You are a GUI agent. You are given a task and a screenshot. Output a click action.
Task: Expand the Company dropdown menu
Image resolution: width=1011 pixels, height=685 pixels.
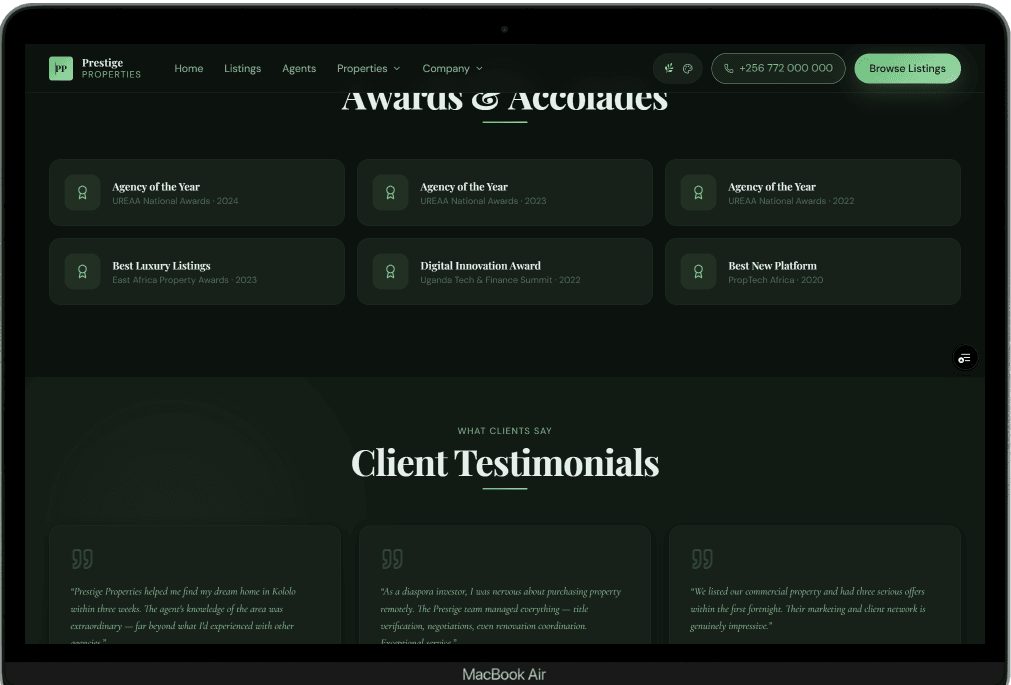(452, 69)
